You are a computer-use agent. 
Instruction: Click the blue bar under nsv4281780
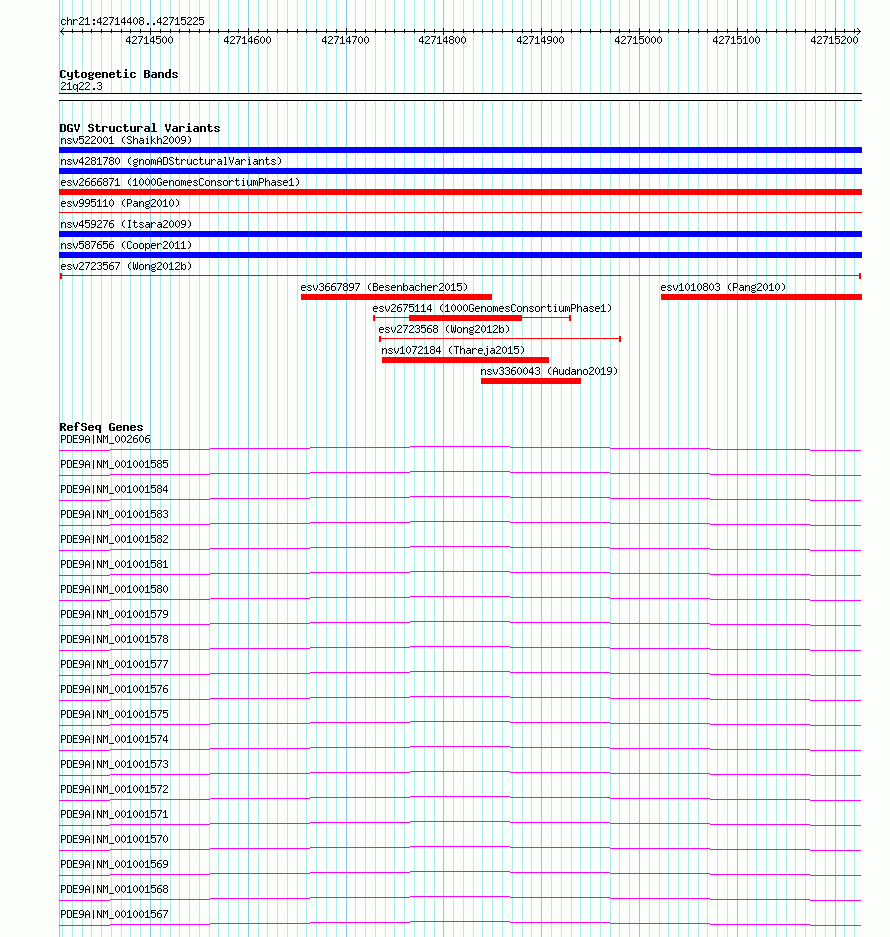coord(460,171)
